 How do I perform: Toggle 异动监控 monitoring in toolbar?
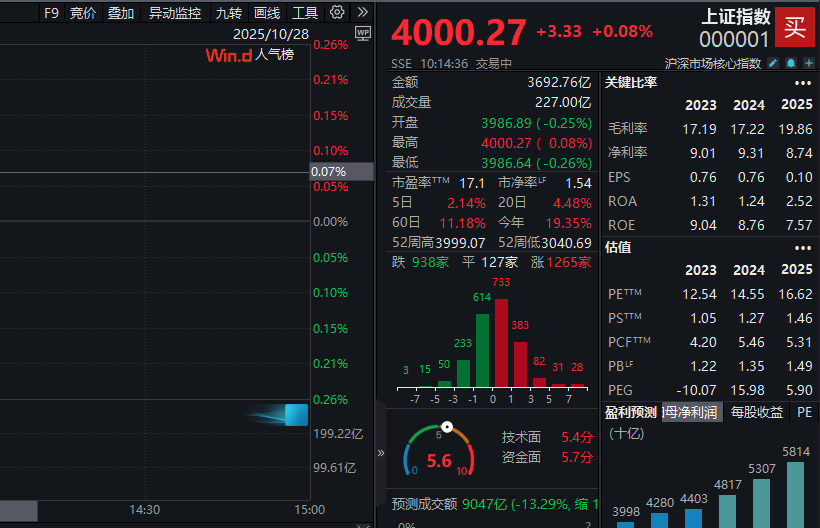coord(174,13)
